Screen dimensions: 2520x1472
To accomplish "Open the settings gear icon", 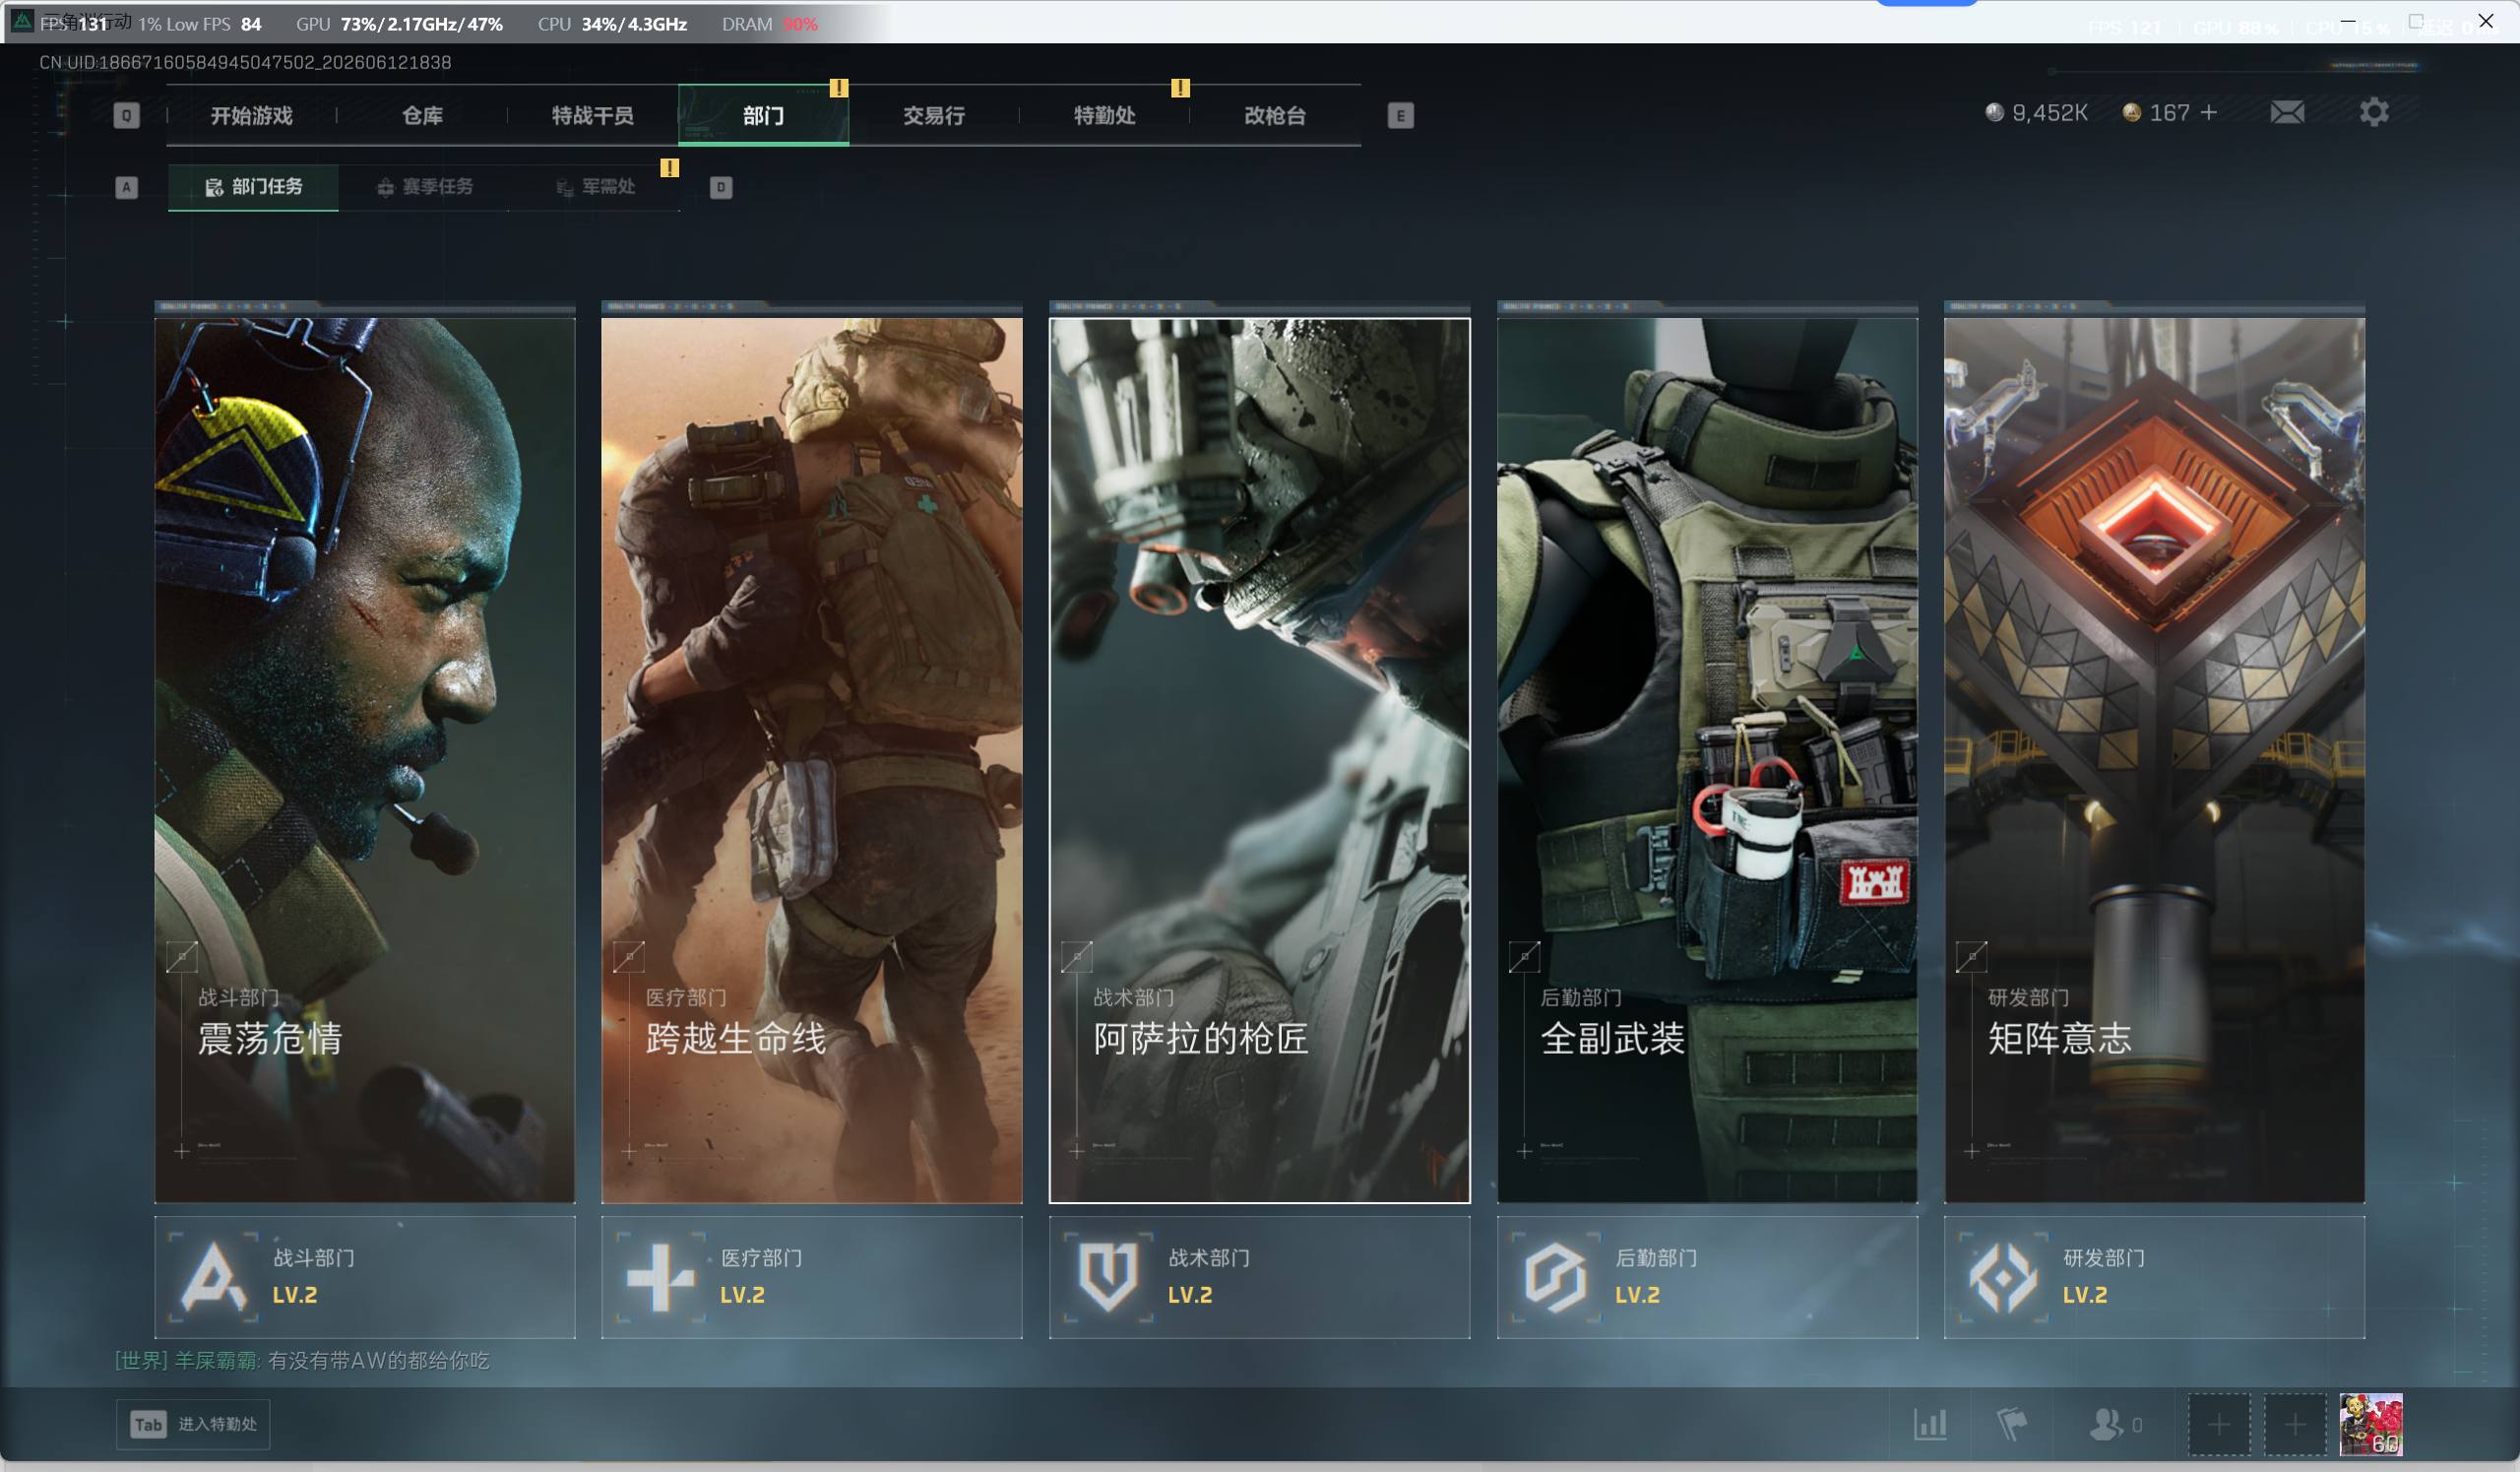I will pos(2374,112).
